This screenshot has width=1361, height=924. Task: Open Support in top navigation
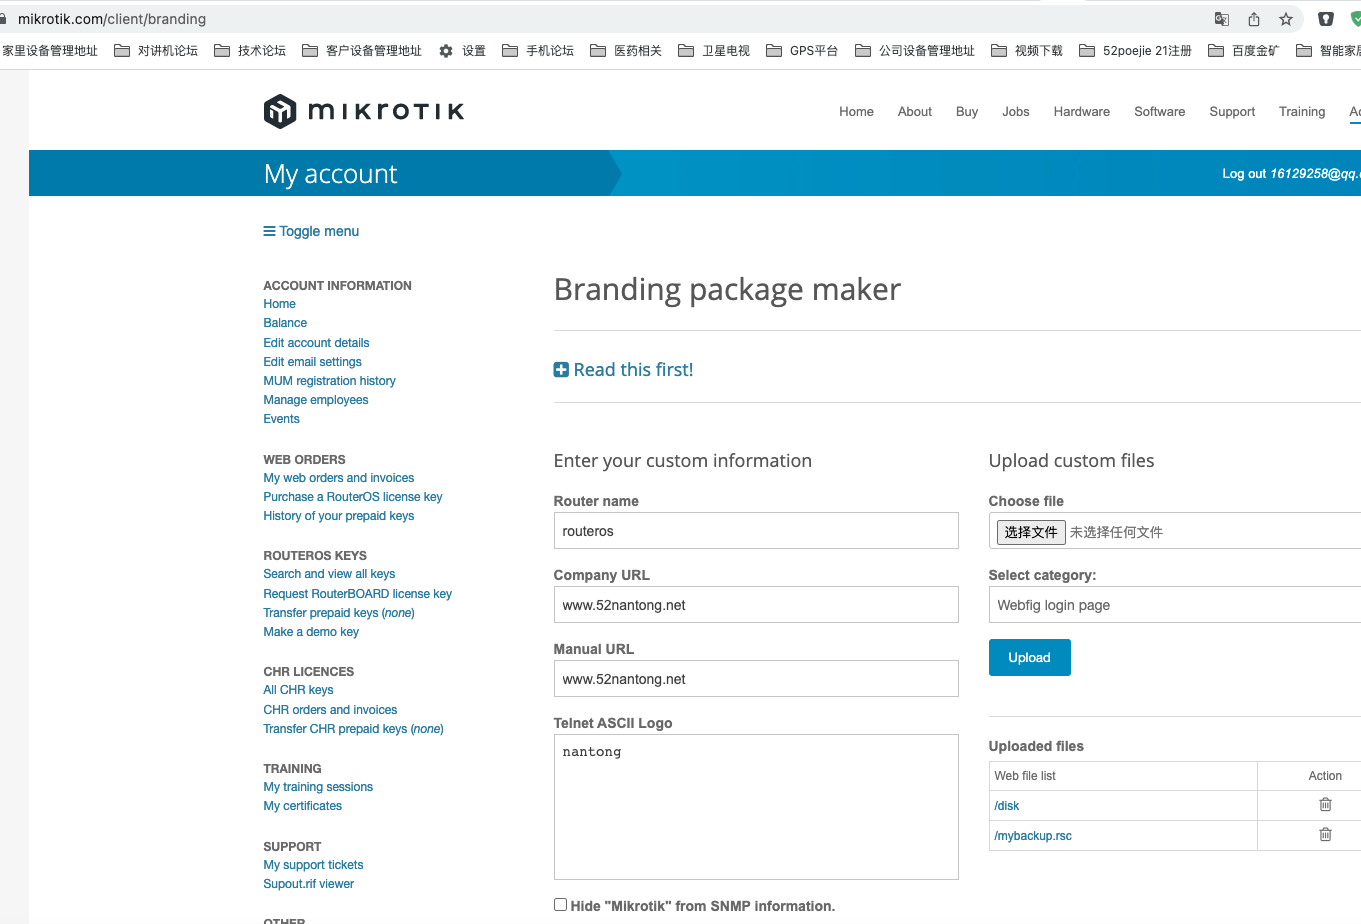click(x=1232, y=112)
